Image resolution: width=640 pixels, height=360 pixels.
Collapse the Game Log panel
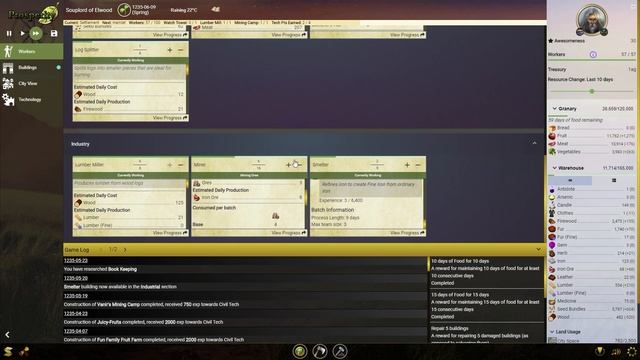tap(538, 249)
